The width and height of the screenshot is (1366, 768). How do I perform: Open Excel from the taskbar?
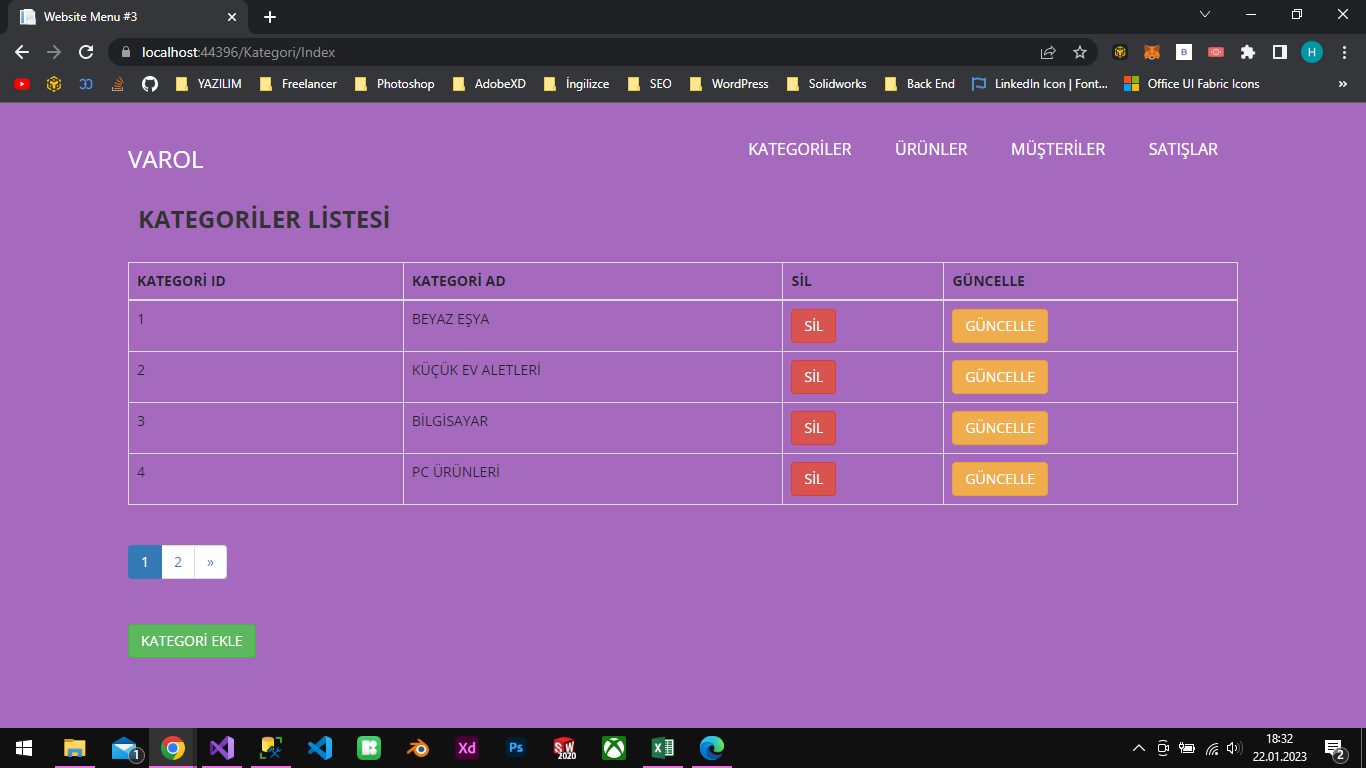(662, 747)
